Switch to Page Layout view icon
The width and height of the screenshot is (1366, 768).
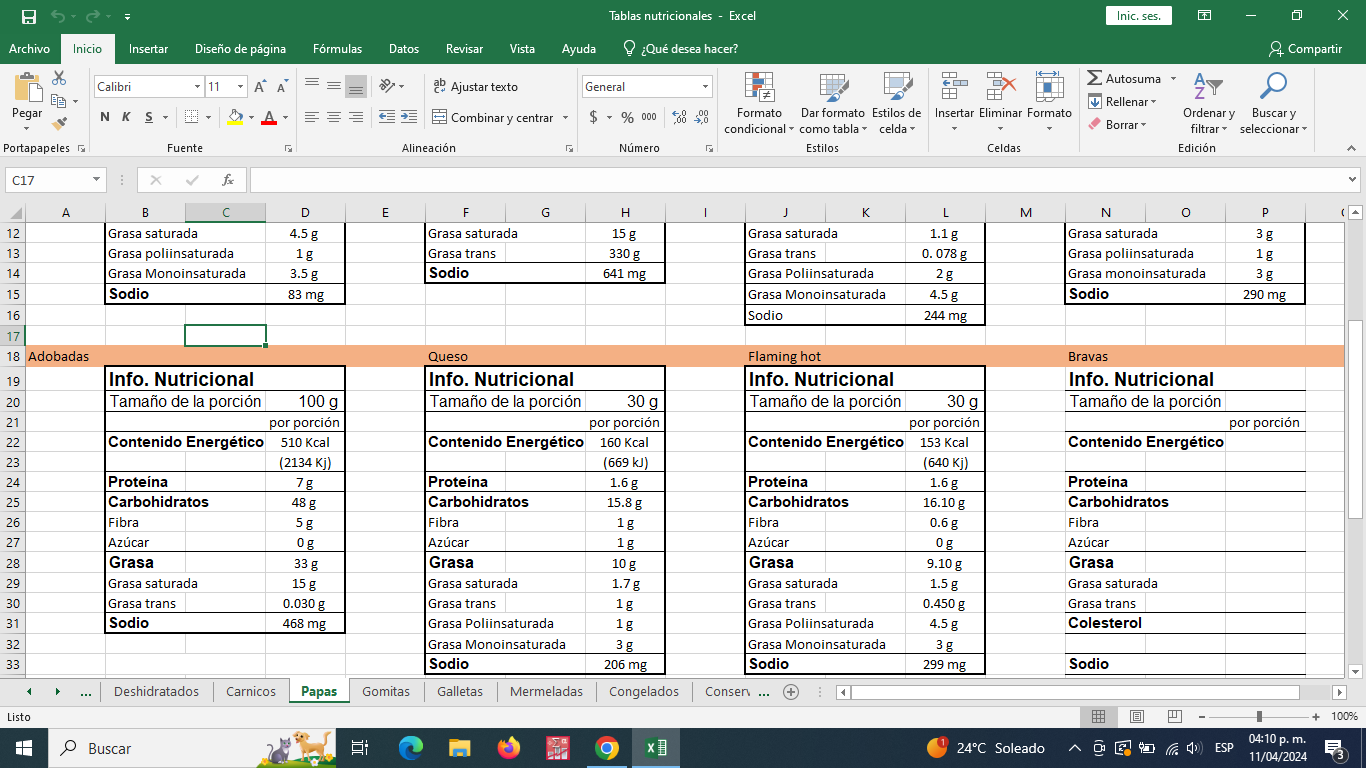coord(1137,716)
